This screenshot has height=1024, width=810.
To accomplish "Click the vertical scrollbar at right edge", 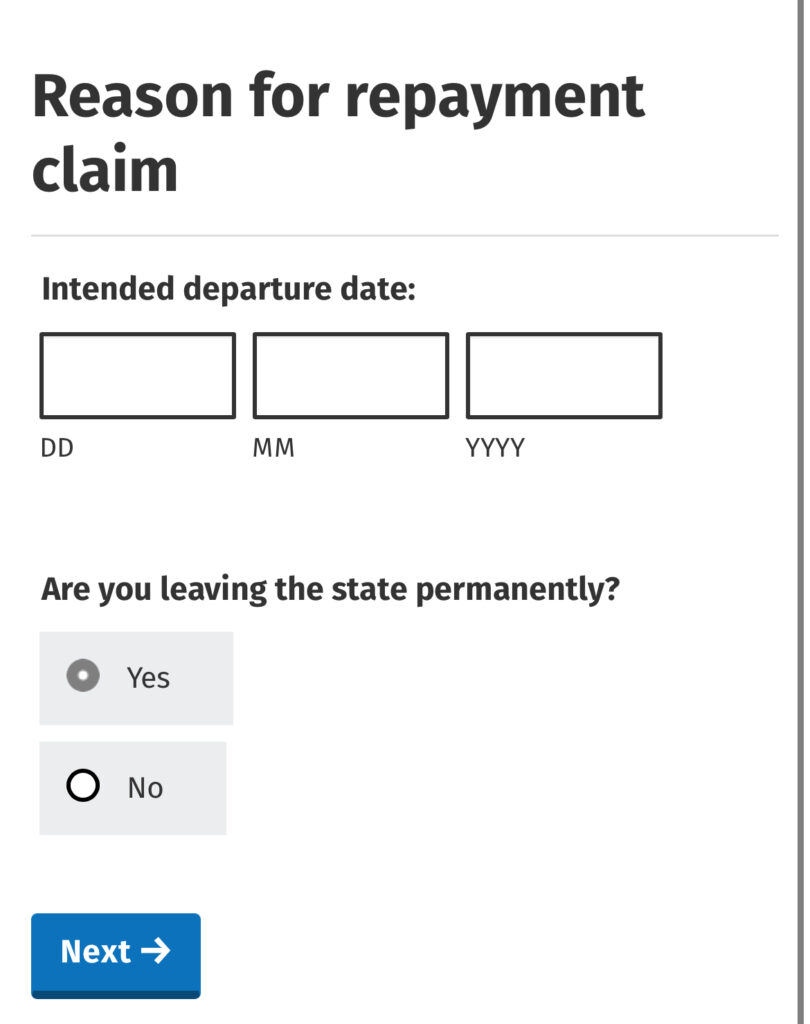I will point(801,512).
